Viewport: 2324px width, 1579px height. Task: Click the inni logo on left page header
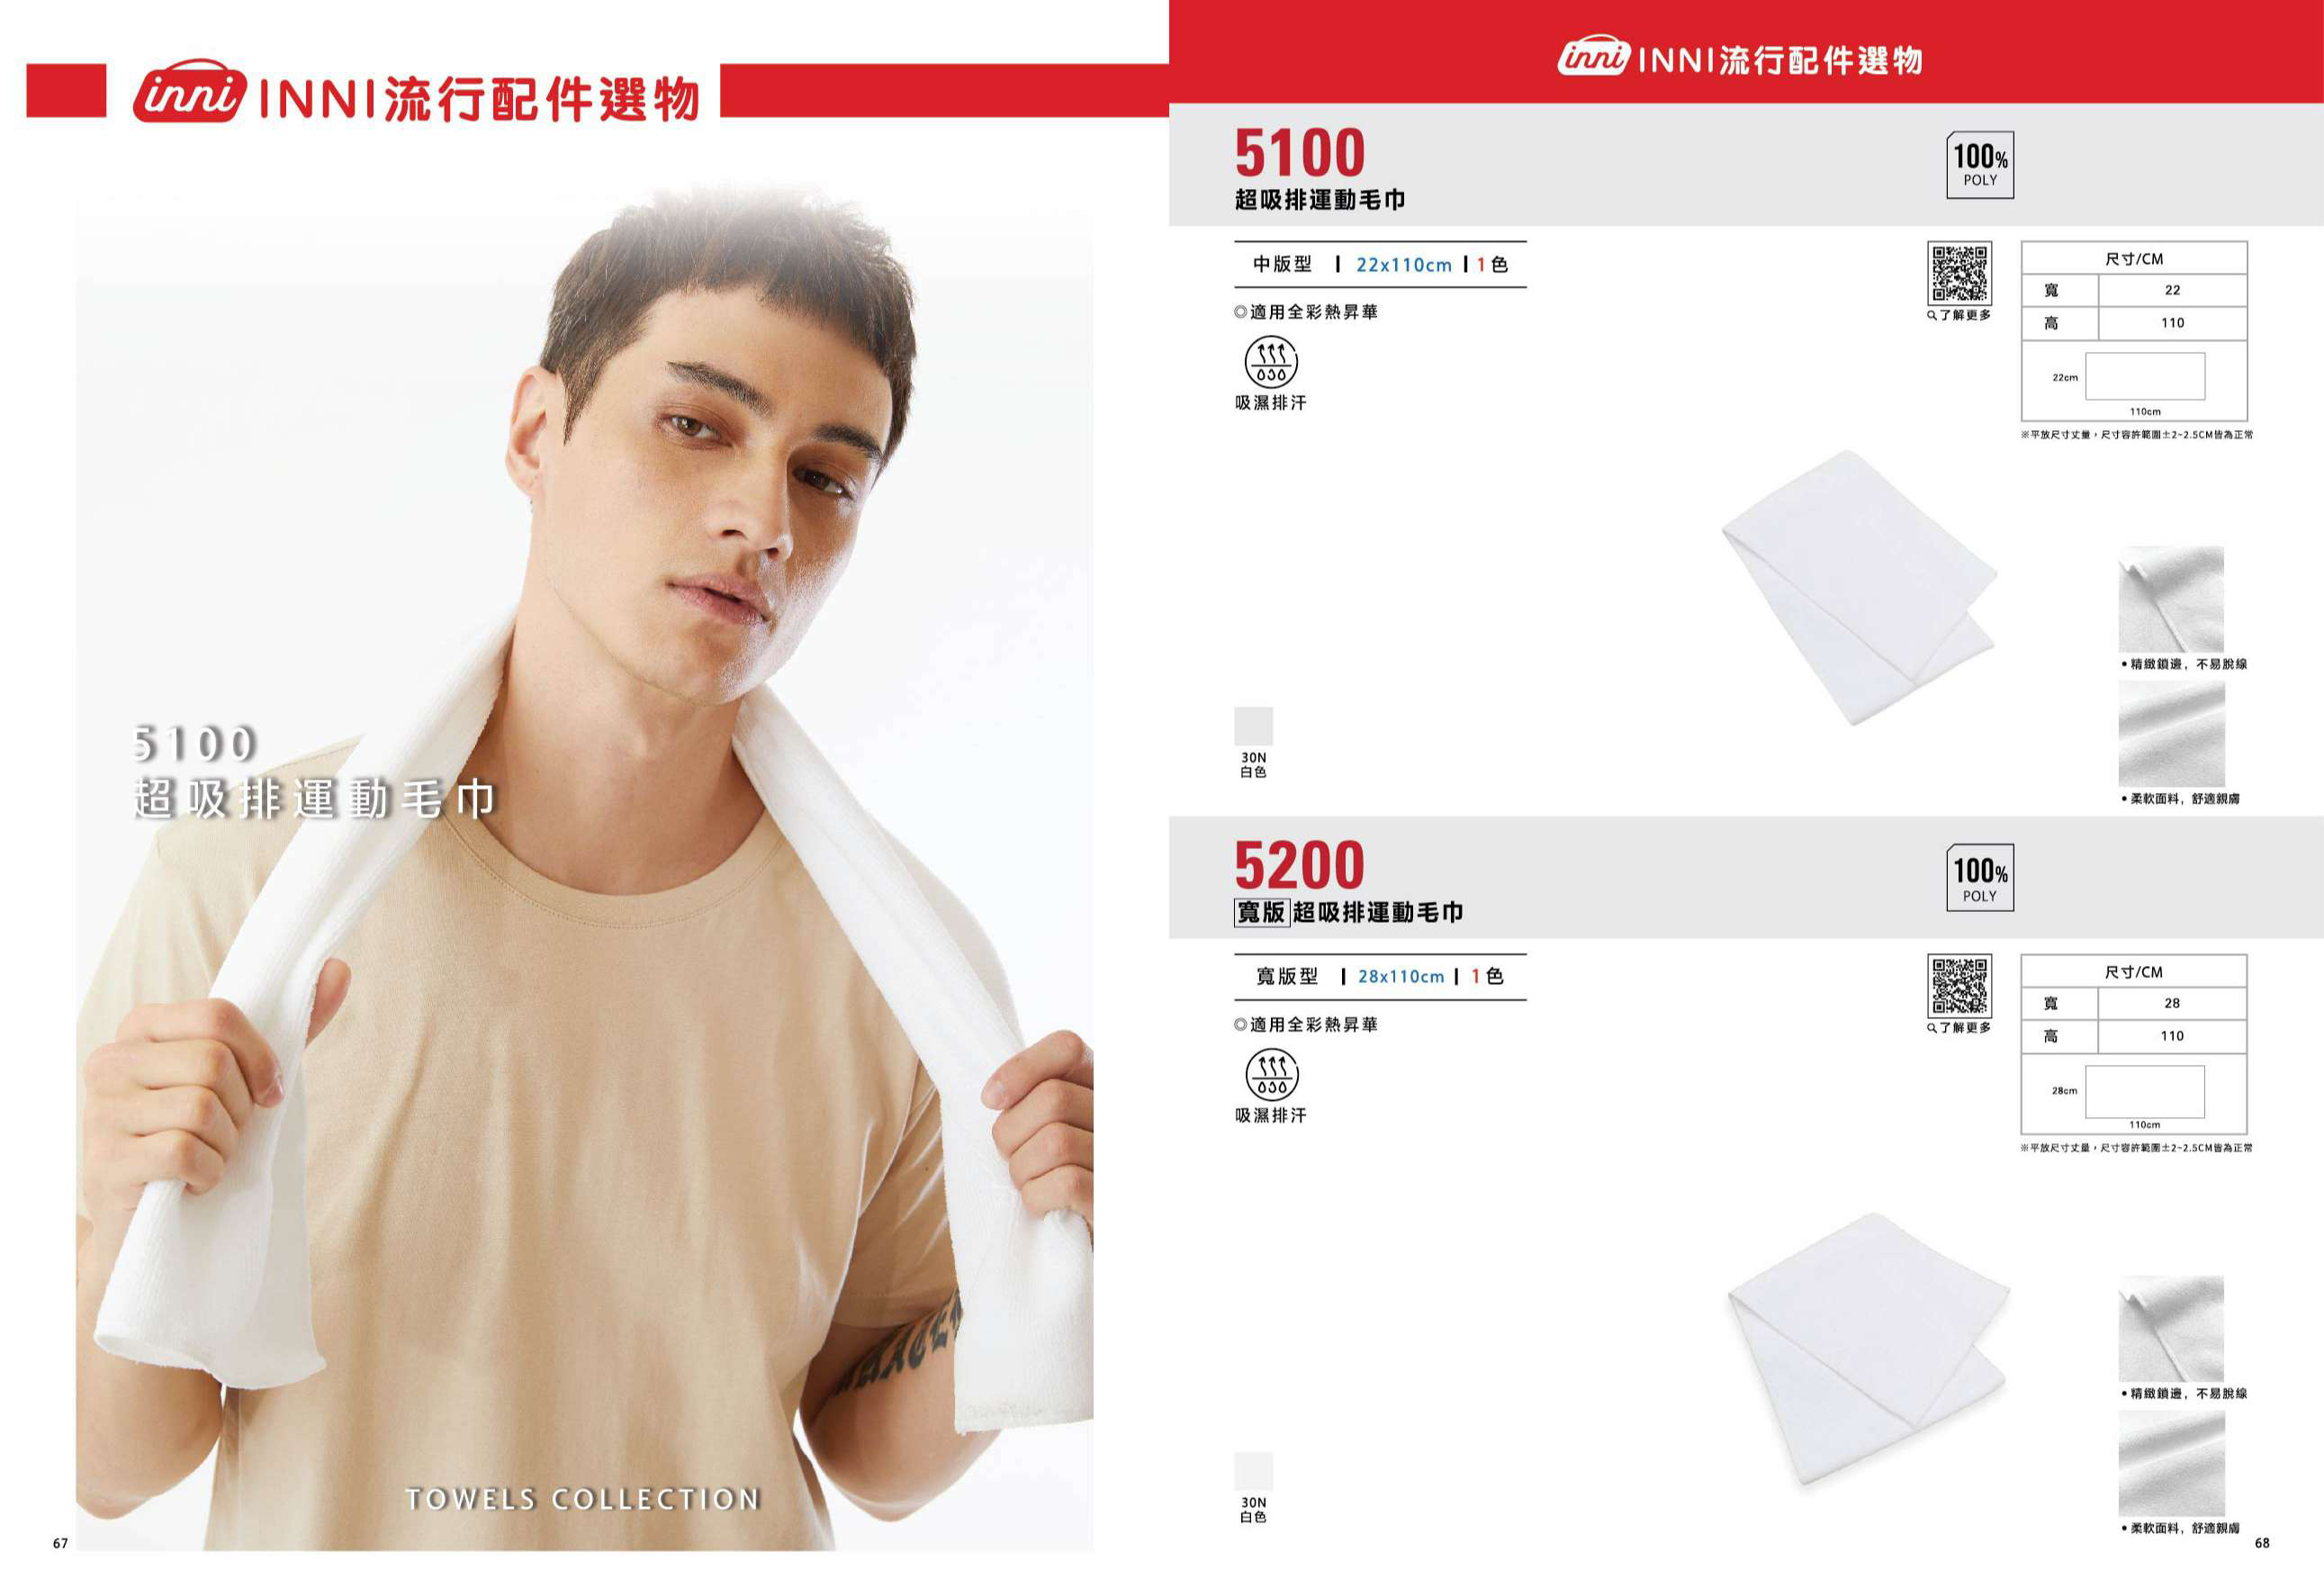[x=190, y=91]
